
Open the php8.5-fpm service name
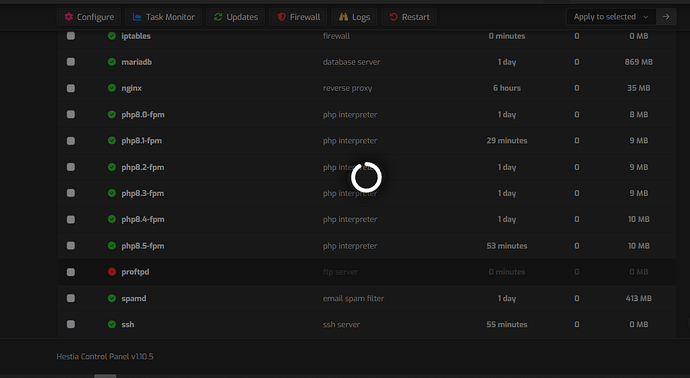click(x=143, y=246)
